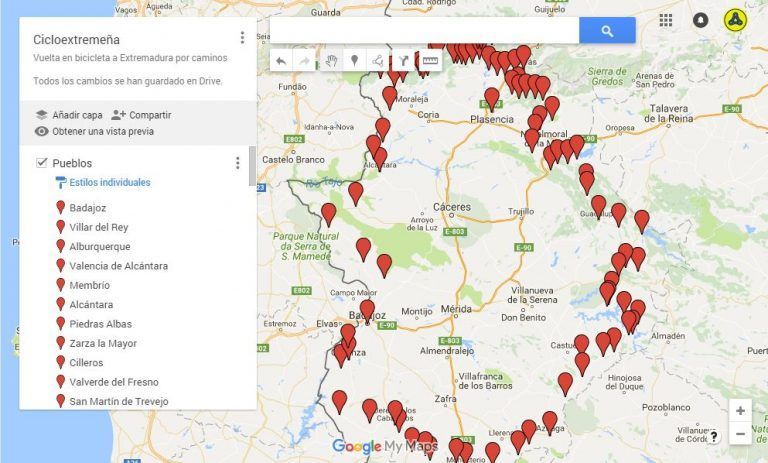768x463 pixels.
Task: Select the measure distances ruler tool
Action: pyautogui.click(x=430, y=61)
